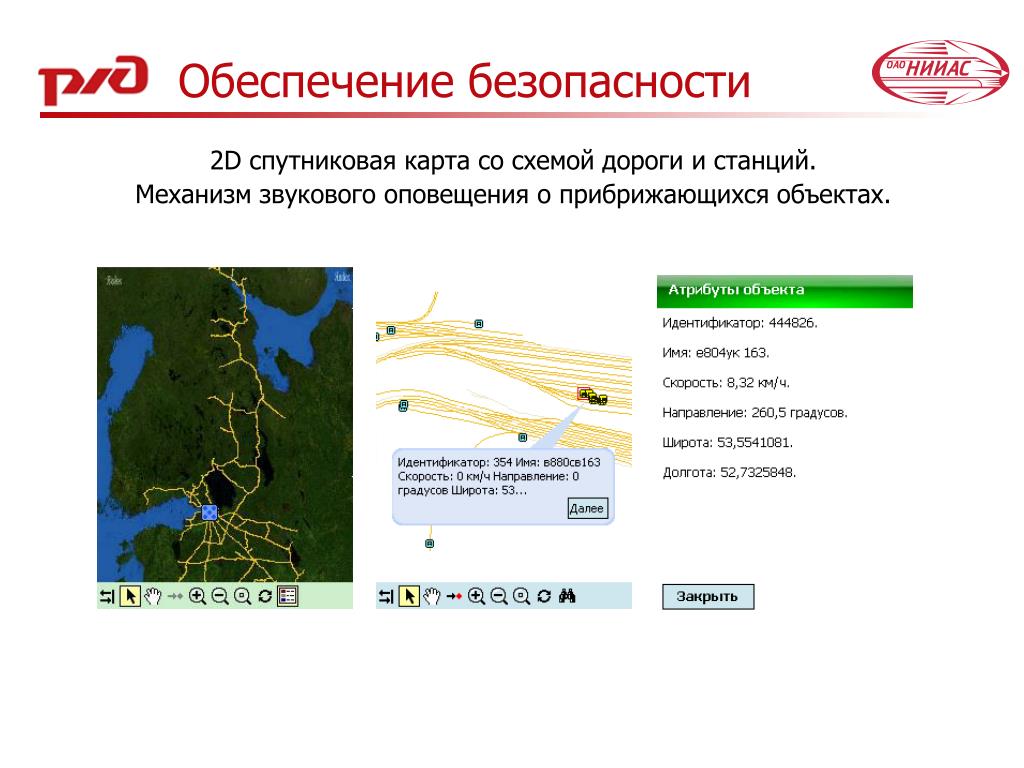Click 'Имя: е804ук 163.' attribute line
Image resolution: width=1024 pixels, height=768 pixels.
point(716,353)
